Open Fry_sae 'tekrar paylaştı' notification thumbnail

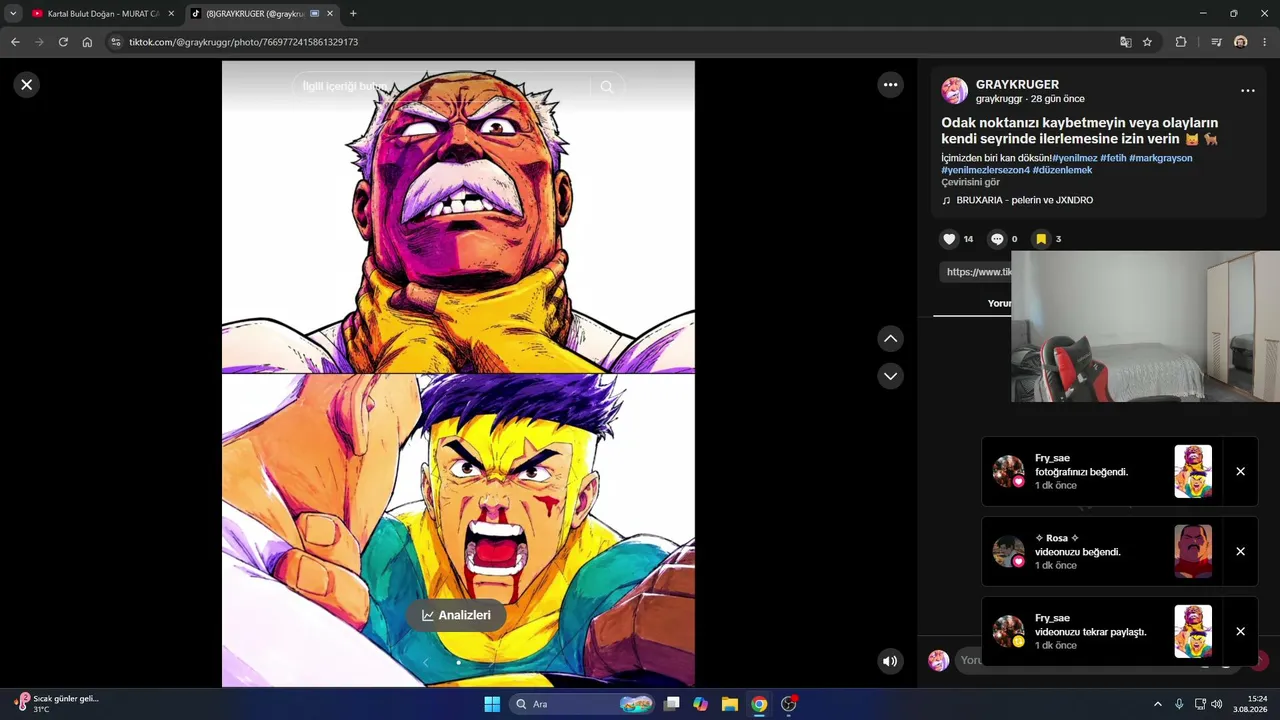point(1193,632)
